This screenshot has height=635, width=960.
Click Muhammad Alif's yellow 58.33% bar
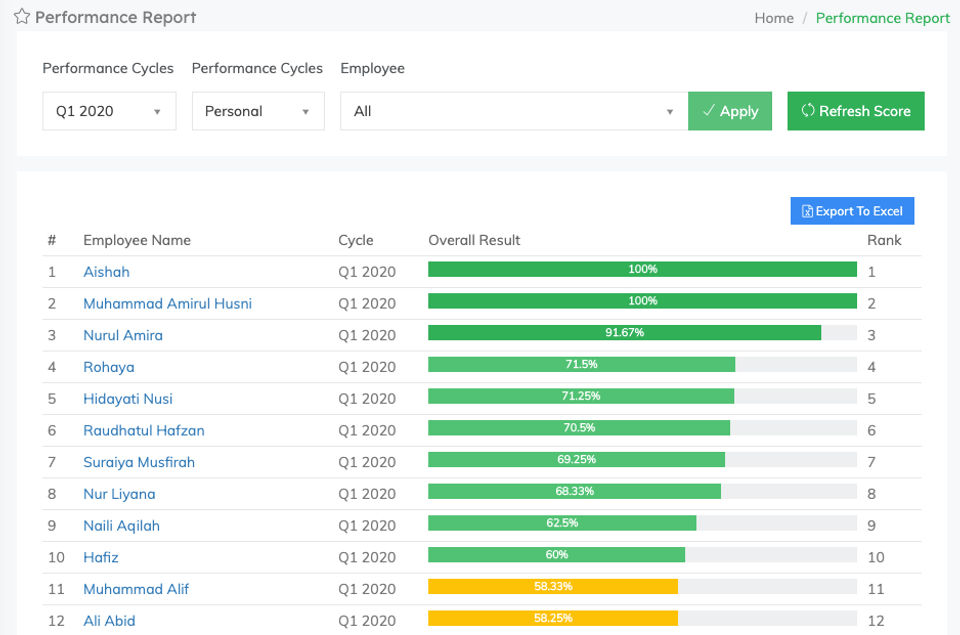tap(553, 587)
